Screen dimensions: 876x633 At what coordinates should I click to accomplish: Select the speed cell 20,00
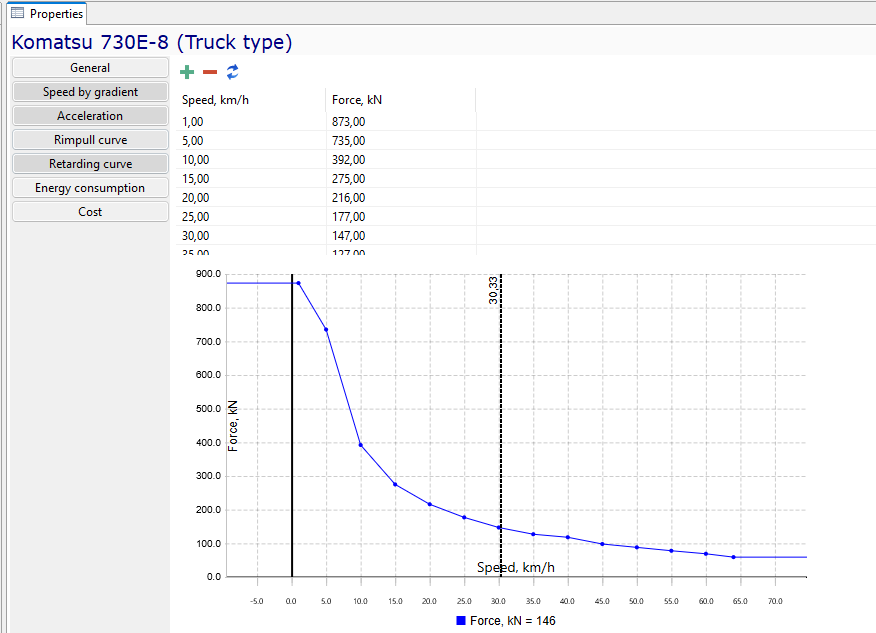point(251,198)
